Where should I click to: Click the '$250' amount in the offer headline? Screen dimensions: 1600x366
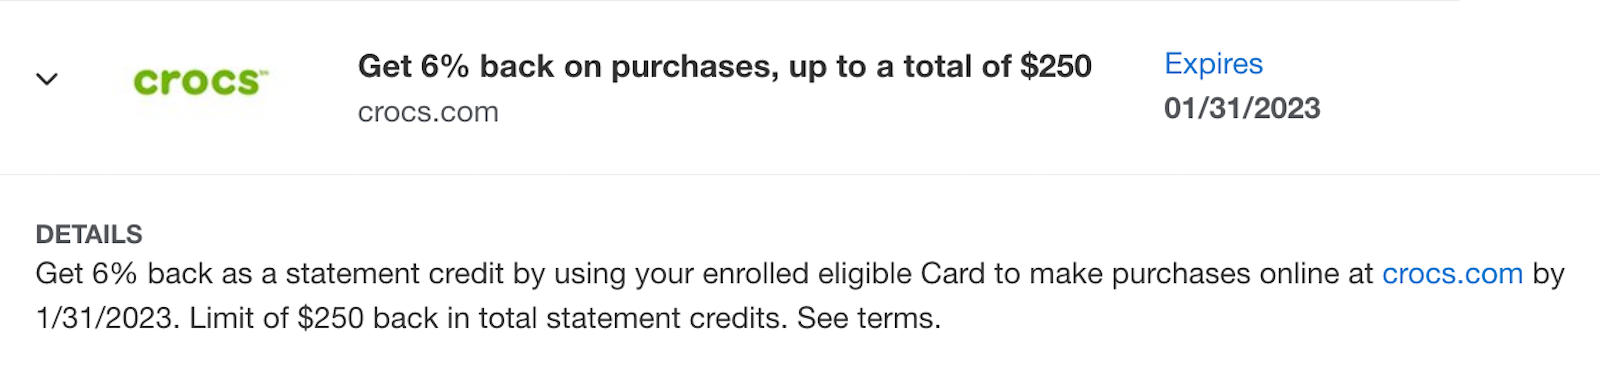[x=1056, y=66]
